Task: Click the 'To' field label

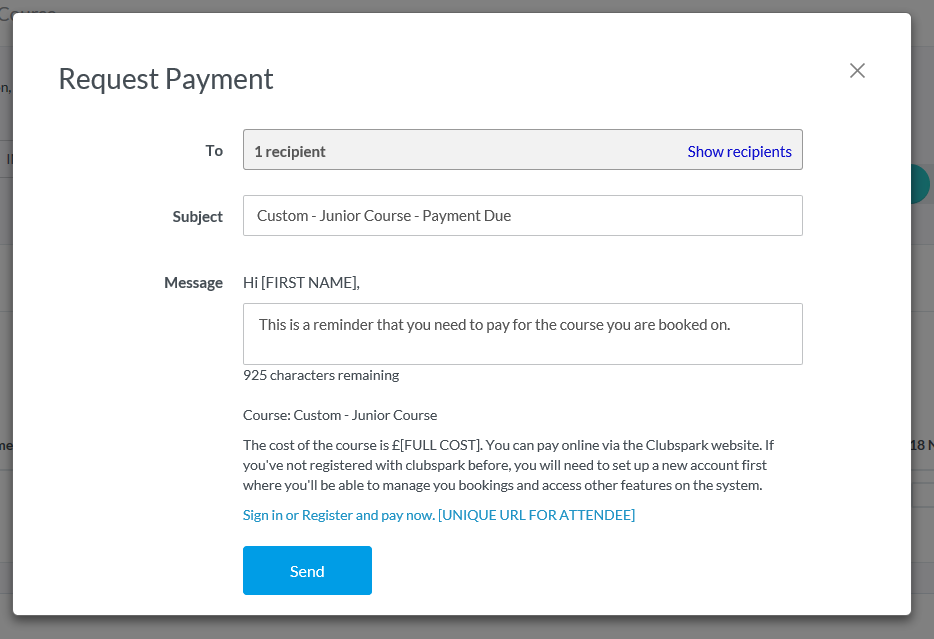Action: pyautogui.click(x=214, y=150)
